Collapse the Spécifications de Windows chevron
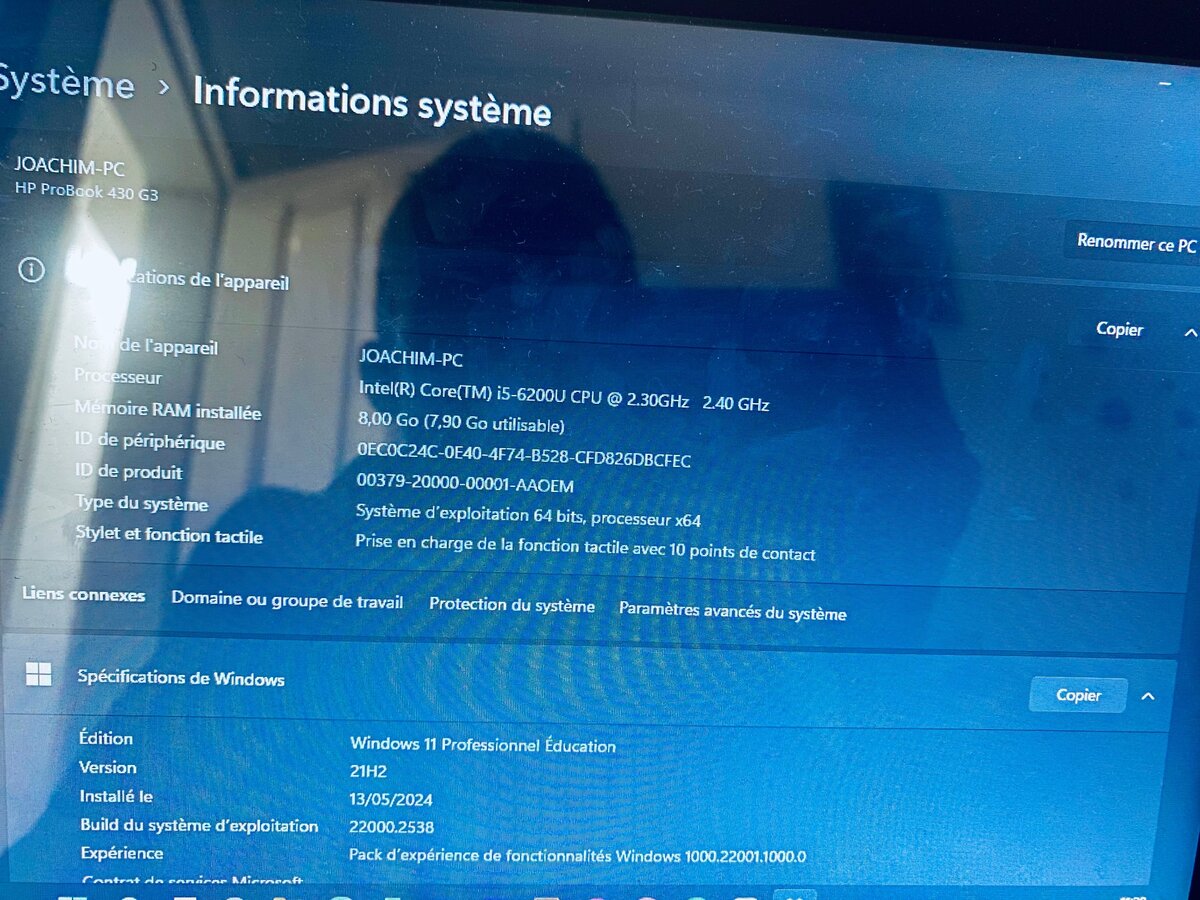The width and height of the screenshot is (1200, 900). click(x=1148, y=696)
